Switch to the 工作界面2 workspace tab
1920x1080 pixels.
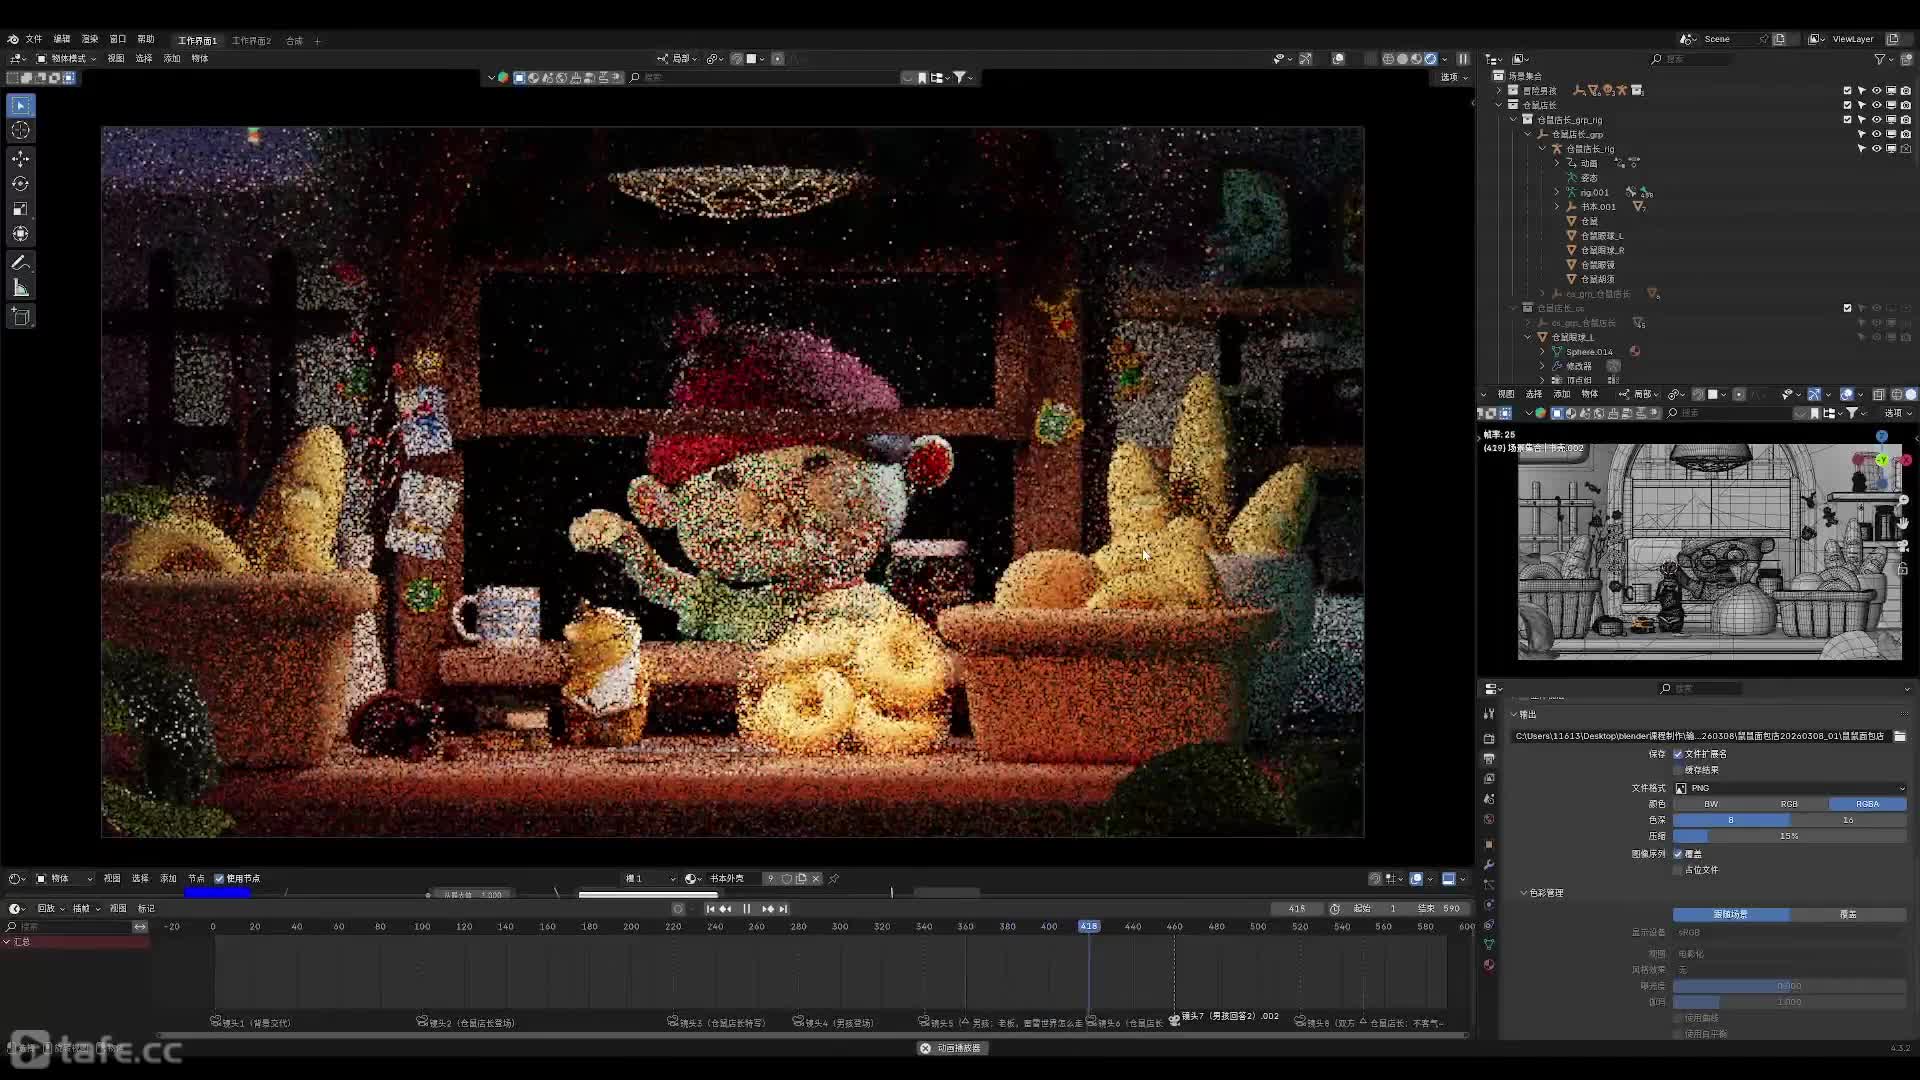(x=251, y=41)
